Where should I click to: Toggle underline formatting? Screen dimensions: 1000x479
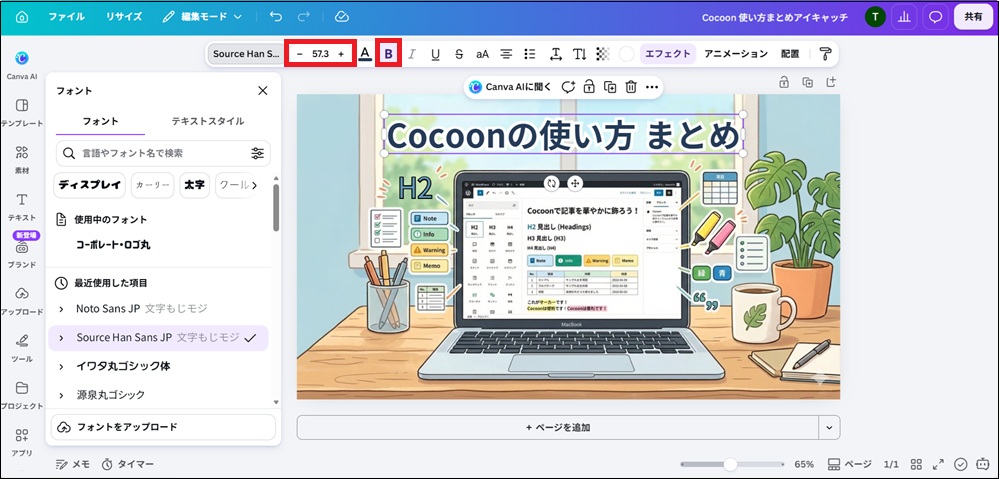(436, 54)
